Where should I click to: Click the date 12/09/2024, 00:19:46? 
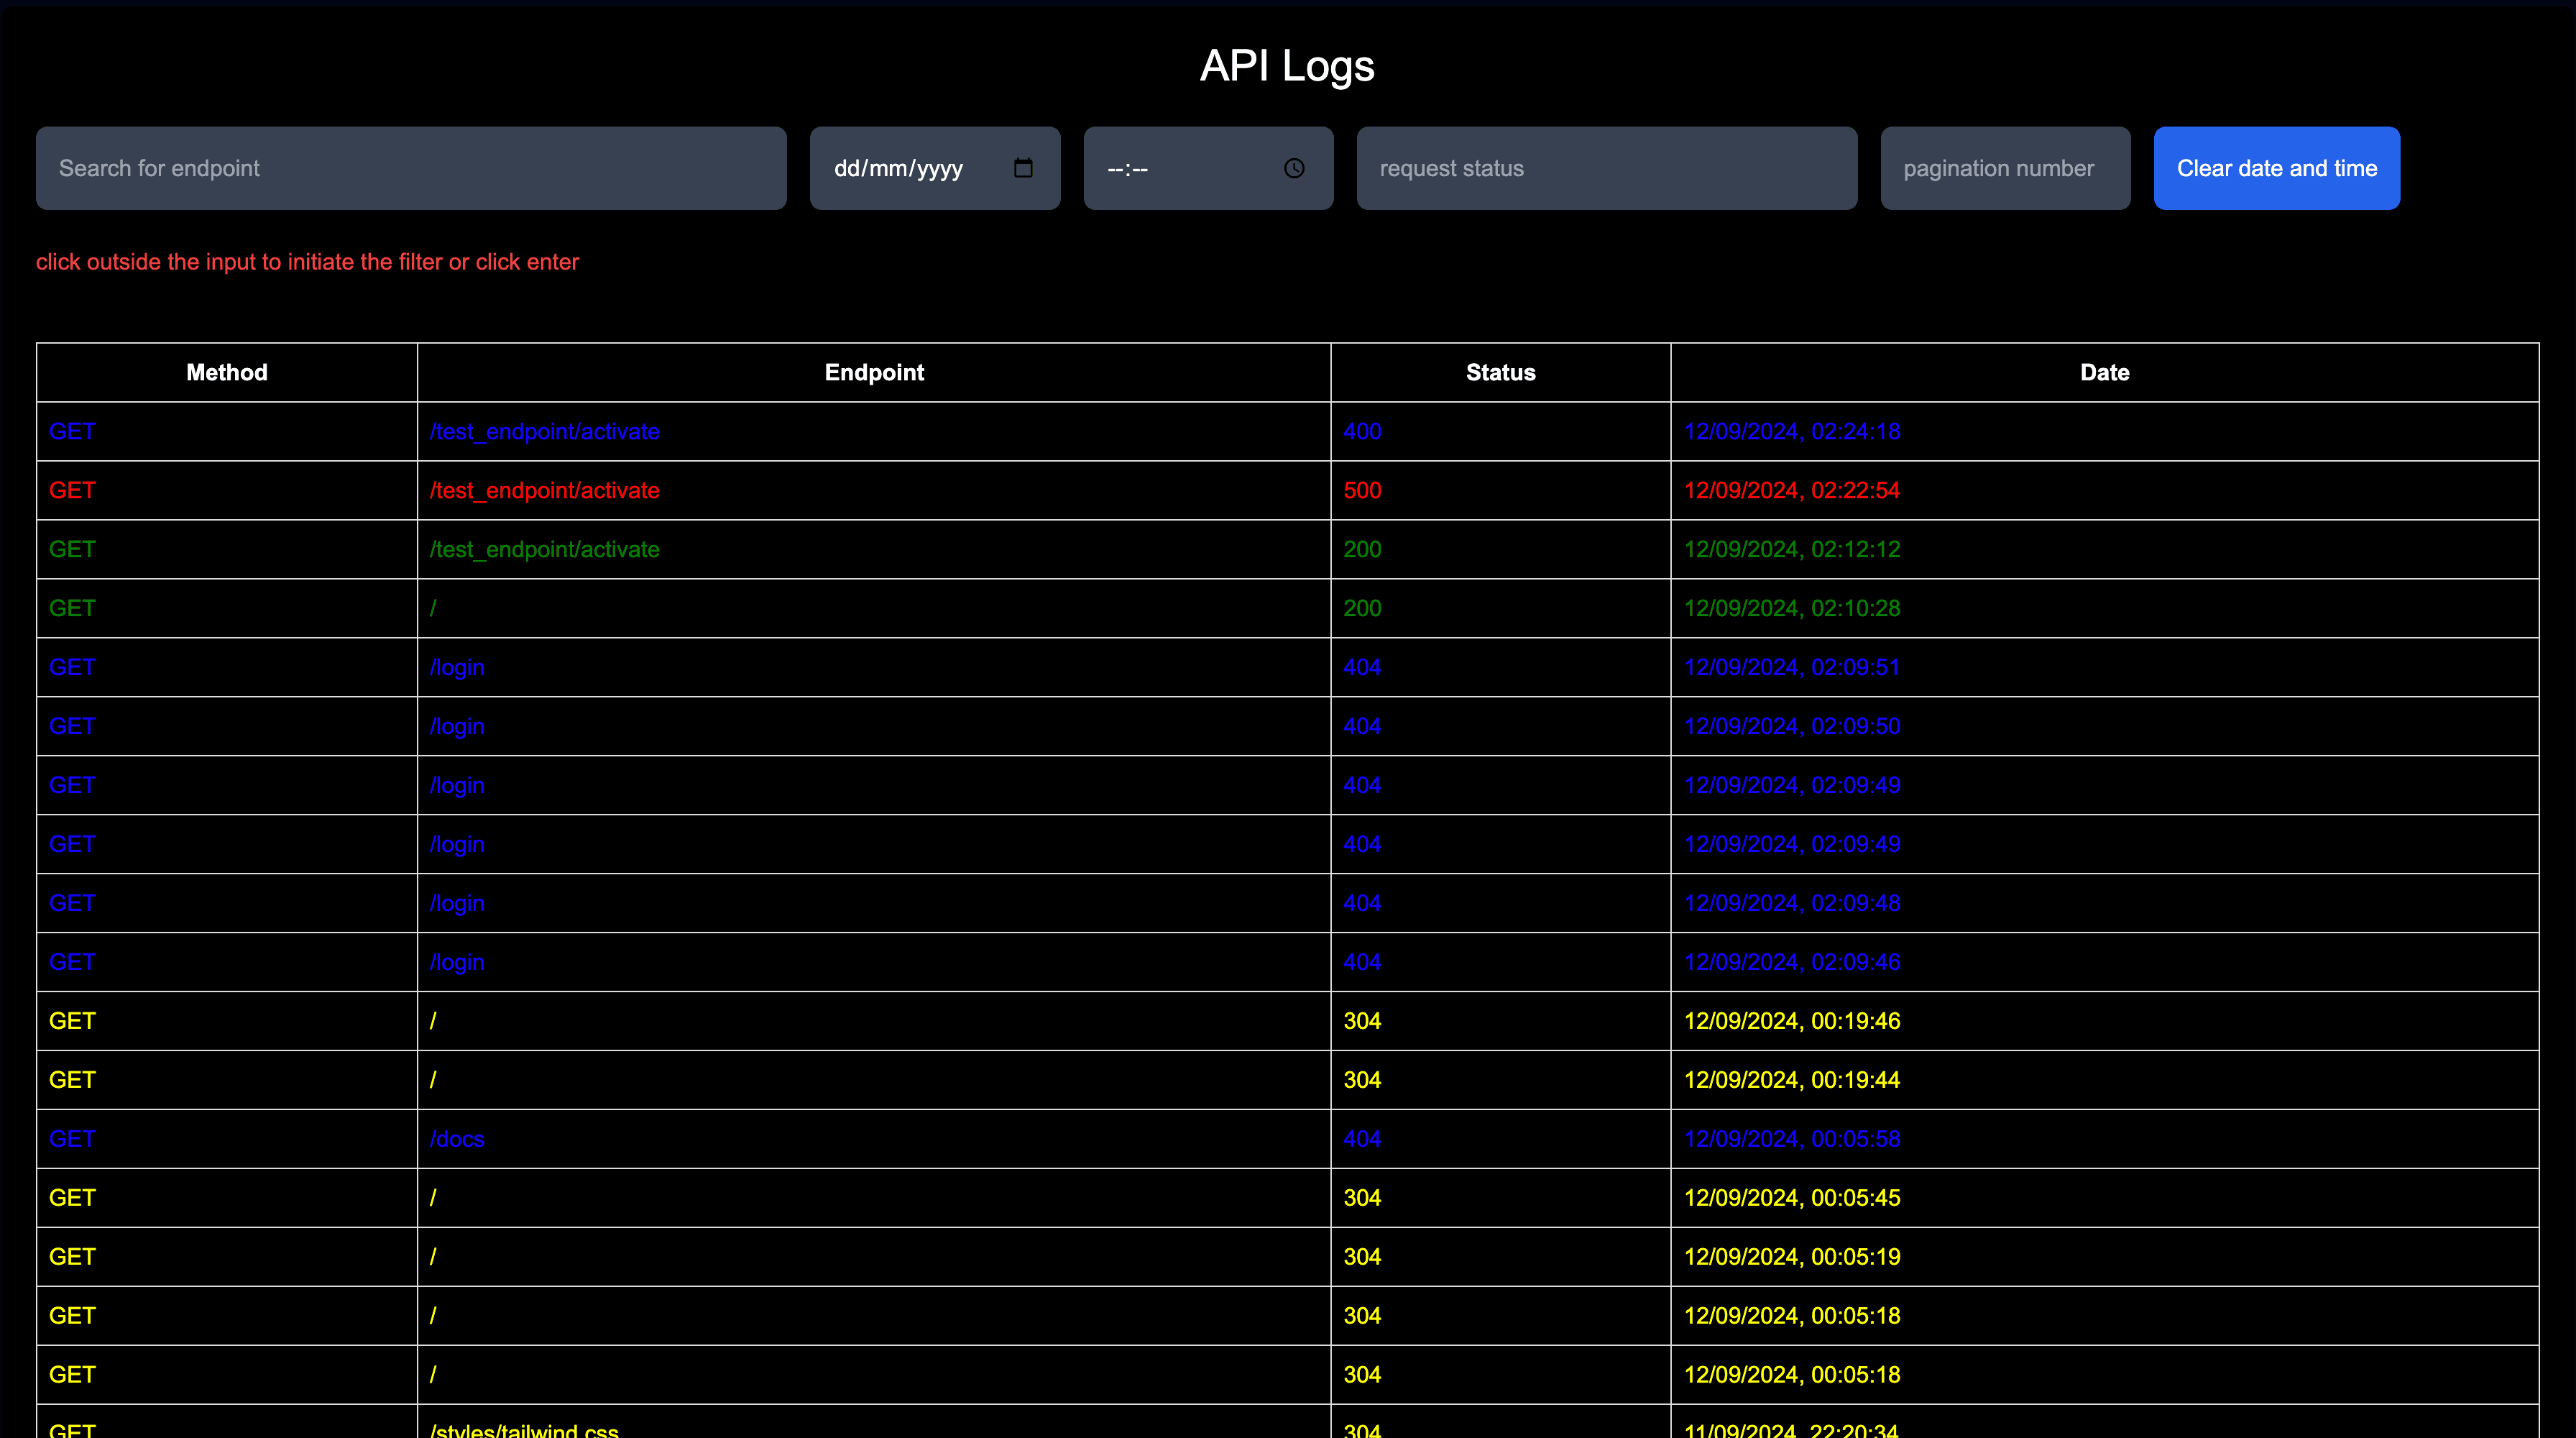pyautogui.click(x=1791, y=1021)
